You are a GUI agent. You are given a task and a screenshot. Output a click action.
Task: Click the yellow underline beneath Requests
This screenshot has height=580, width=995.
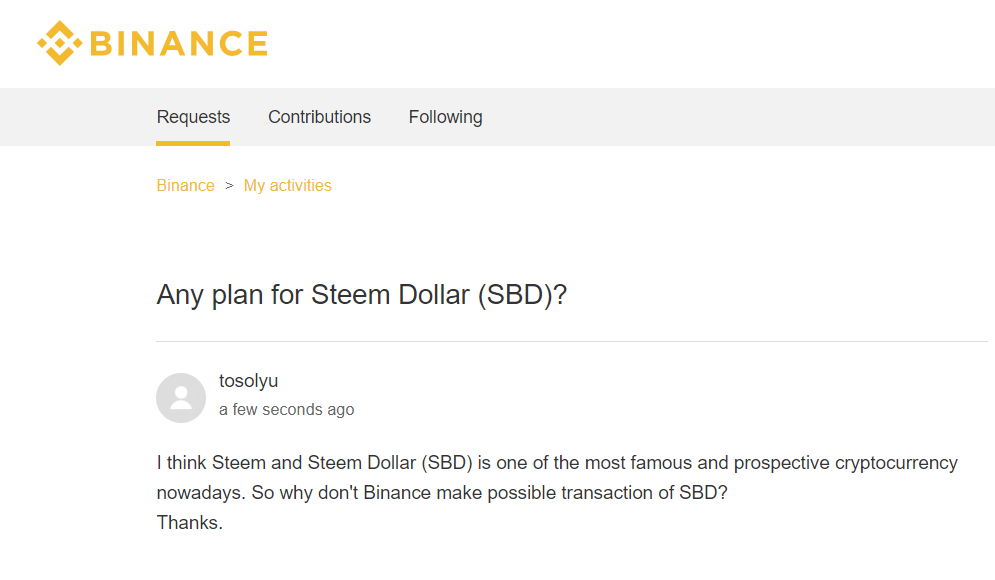[193, 143]
